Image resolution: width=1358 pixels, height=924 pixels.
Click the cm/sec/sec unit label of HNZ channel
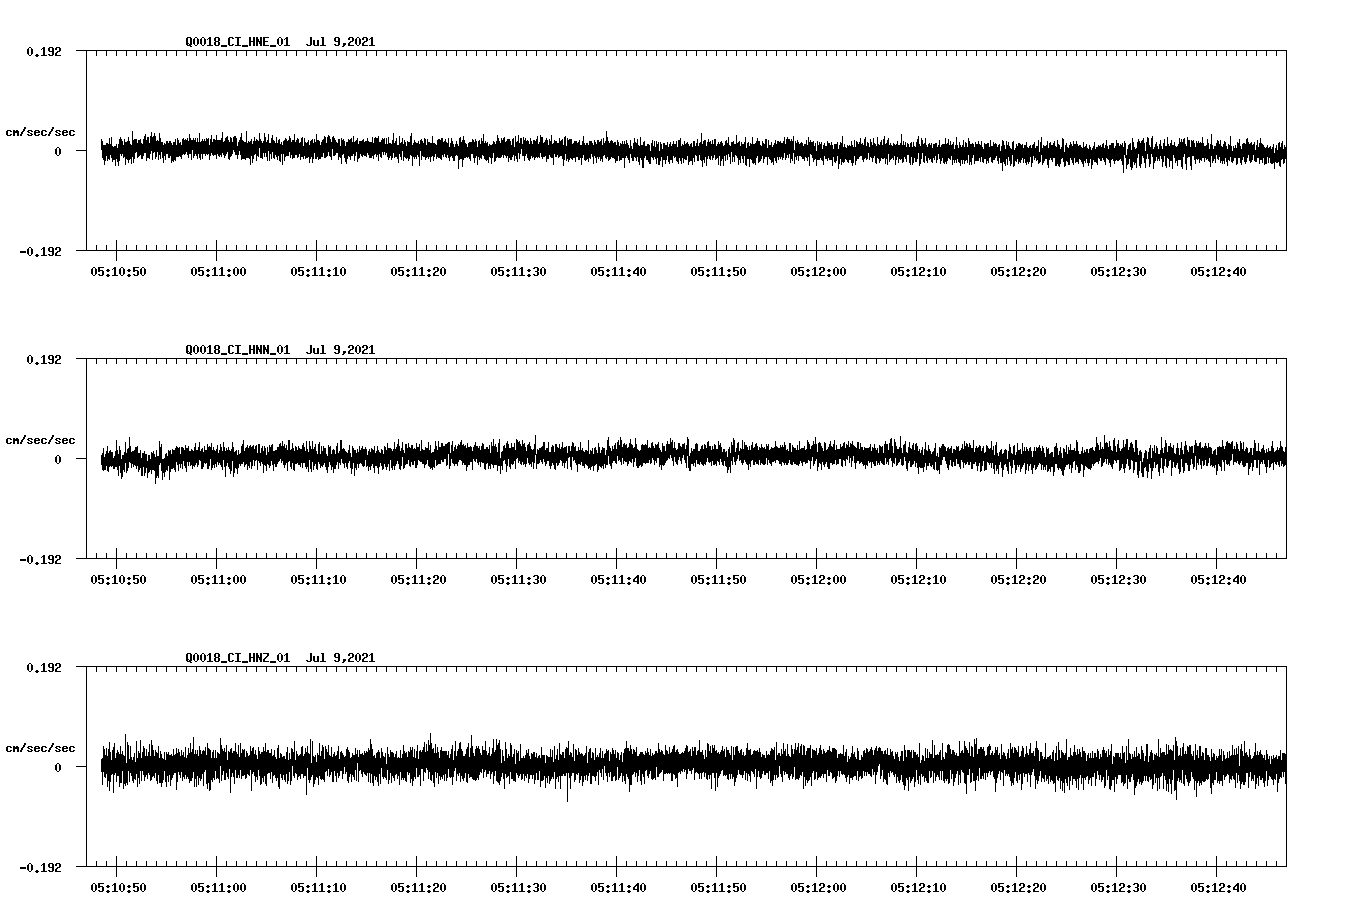click(40, 746)
